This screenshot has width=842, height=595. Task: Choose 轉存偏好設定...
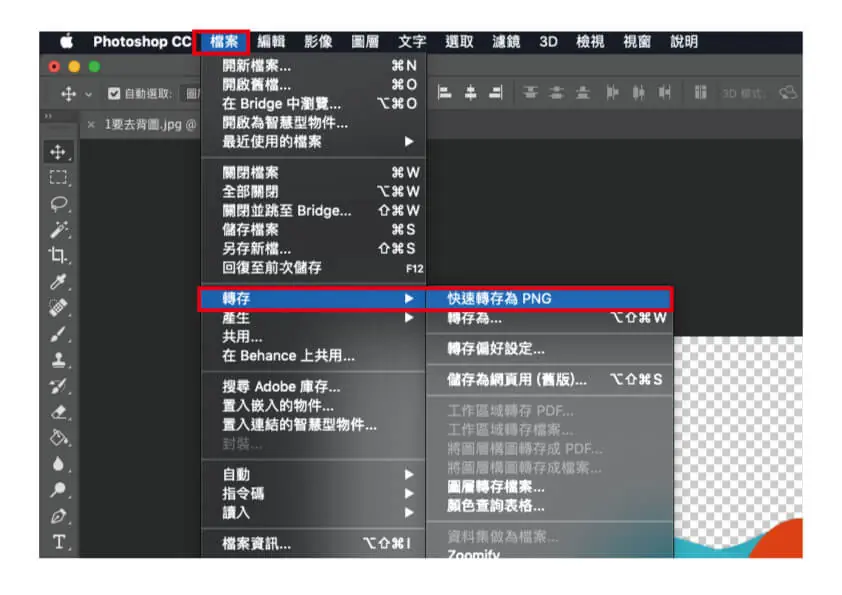549,349
